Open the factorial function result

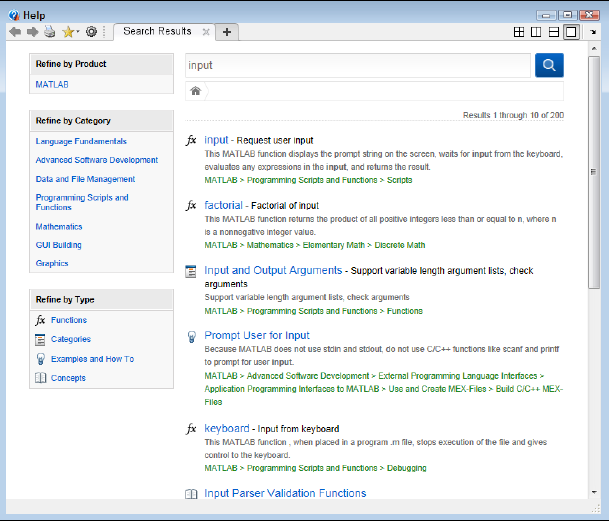(223, 205)
